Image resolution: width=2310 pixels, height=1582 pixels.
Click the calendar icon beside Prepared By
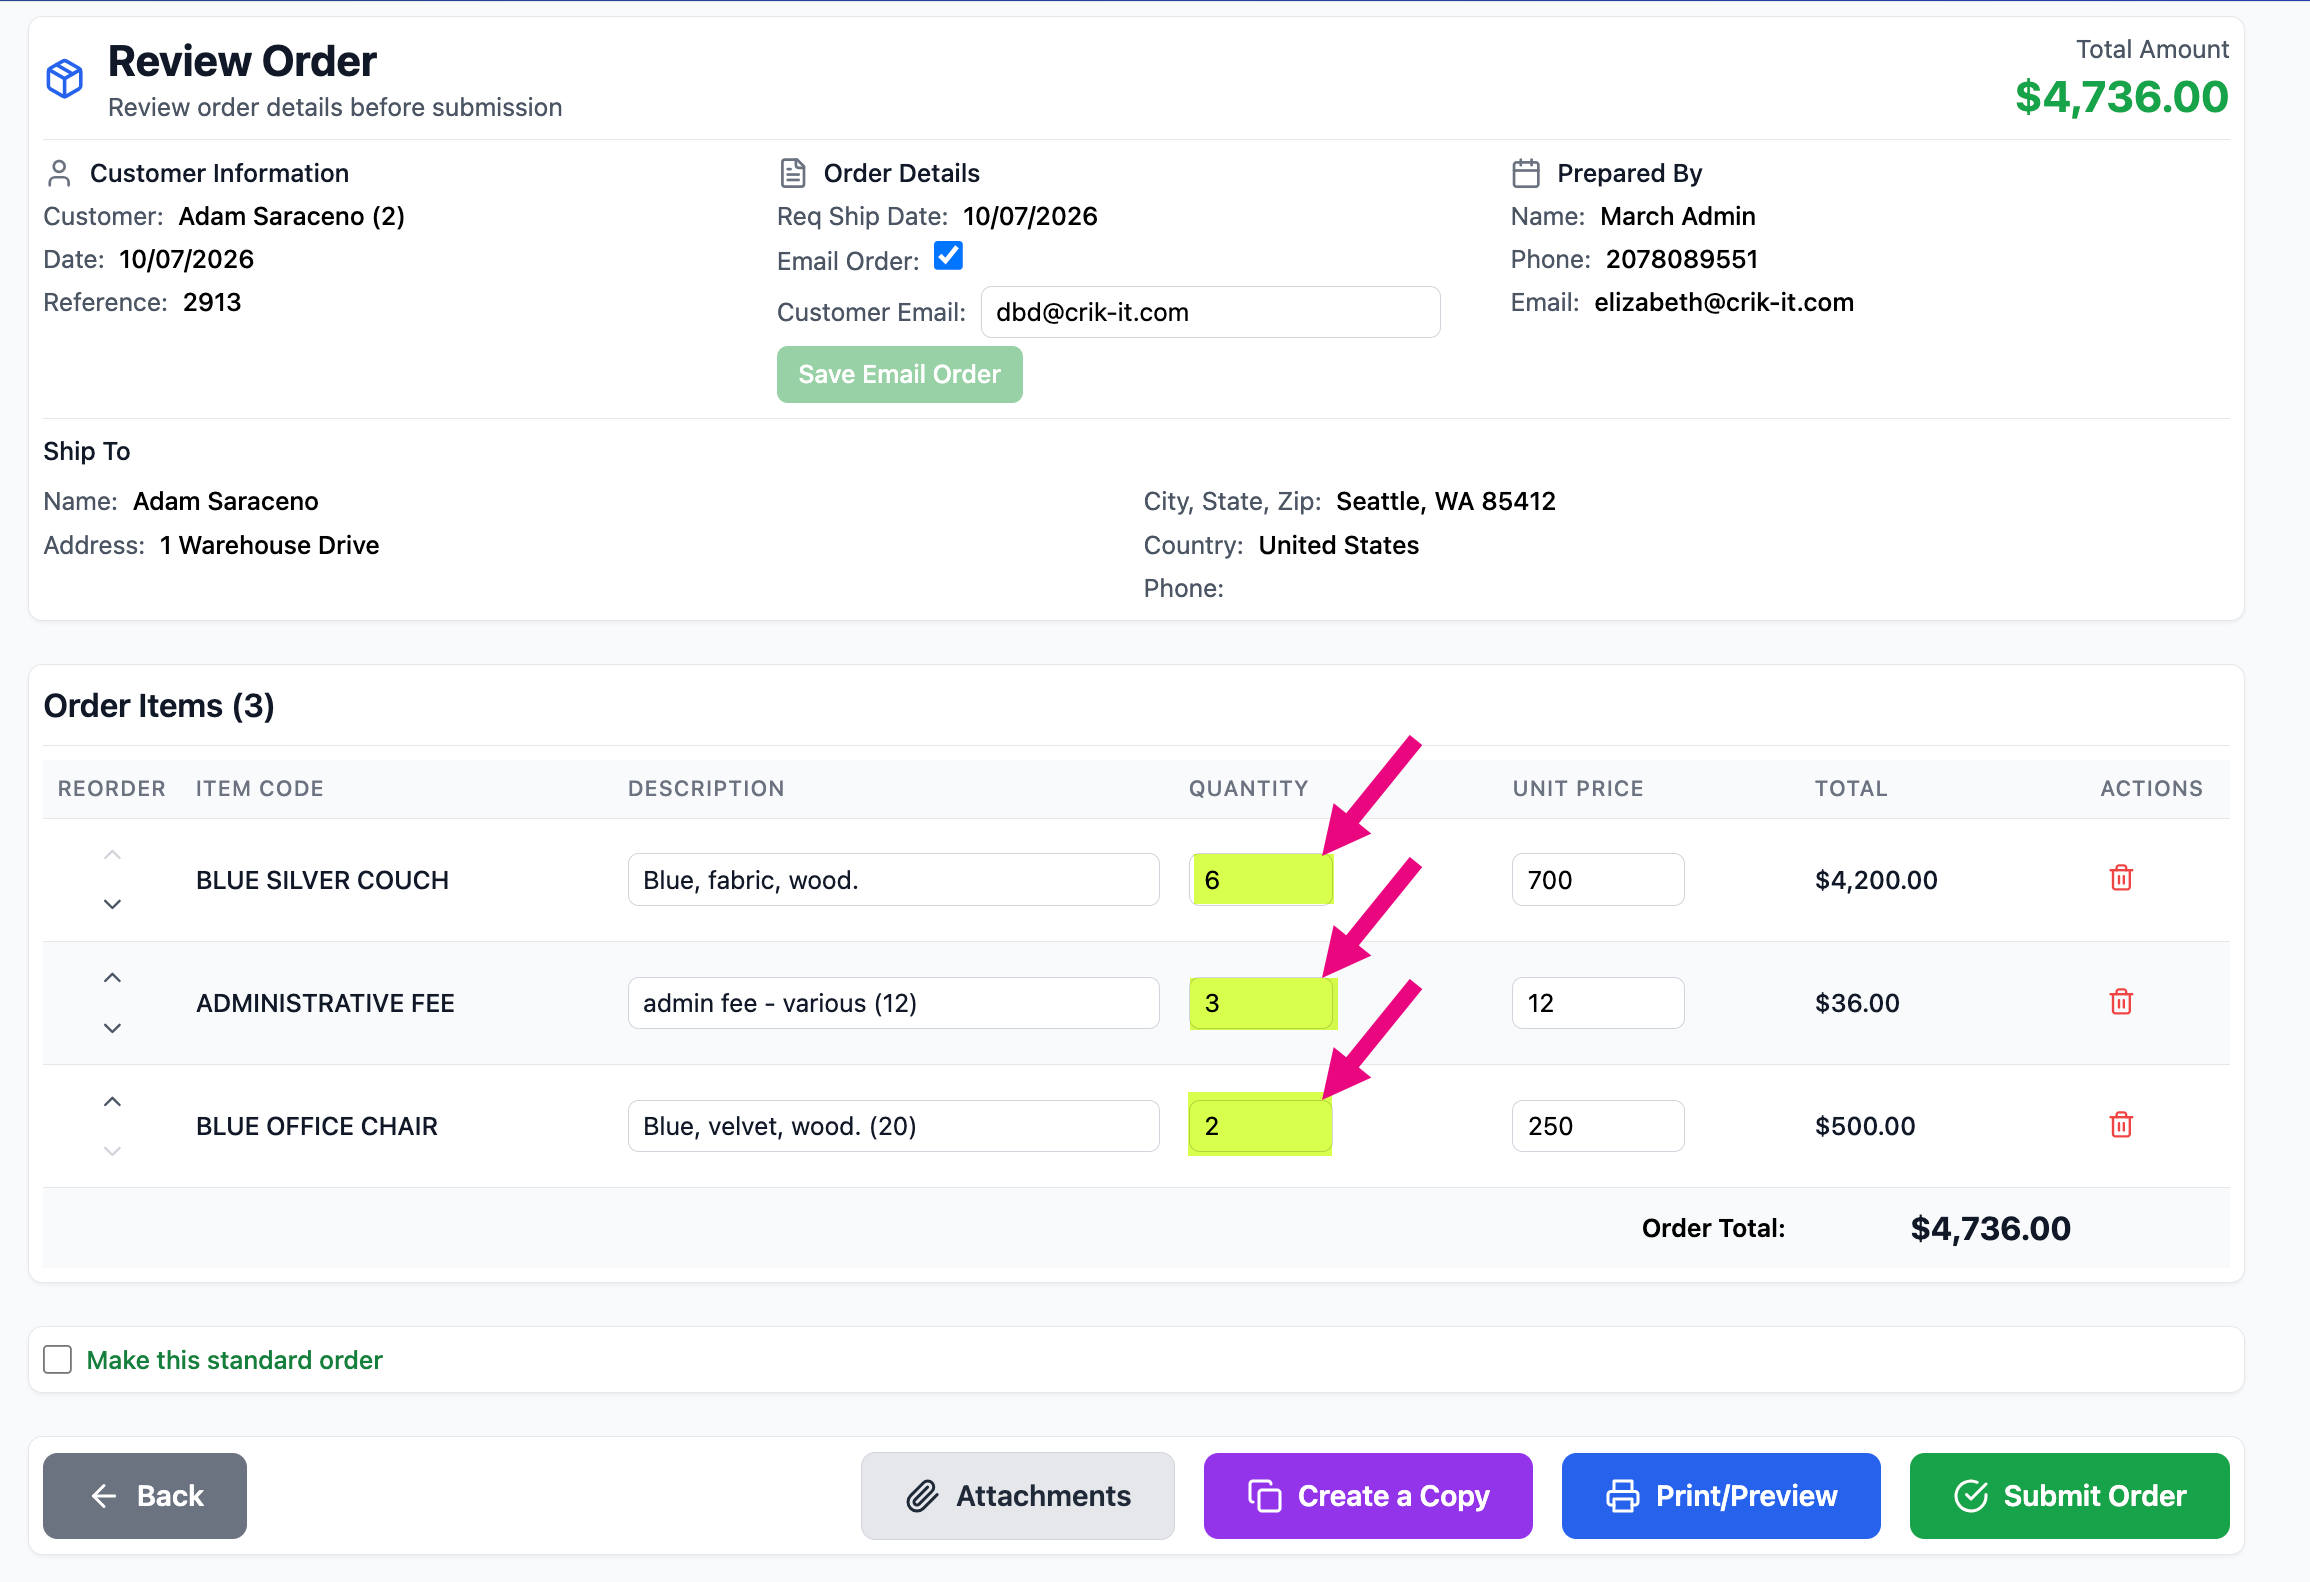[1526, 173]
